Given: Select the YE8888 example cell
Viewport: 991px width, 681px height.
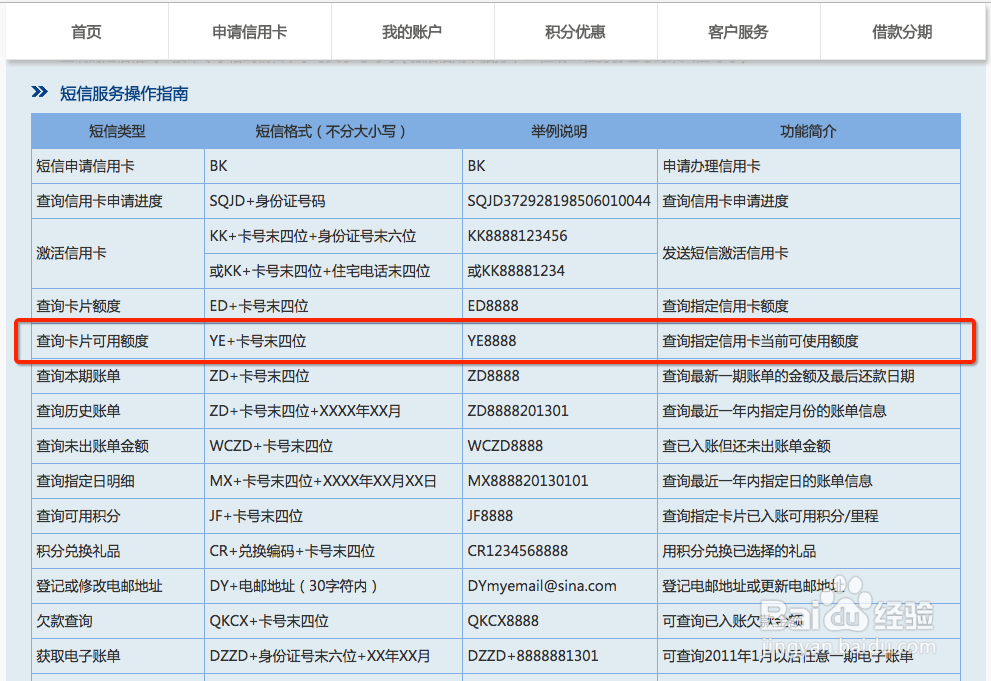Looking at the screenshot, I should (x=489, y=341).
